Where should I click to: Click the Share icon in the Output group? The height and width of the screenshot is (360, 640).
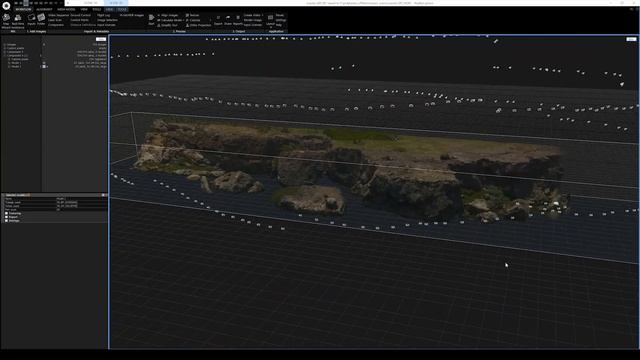click(228, 18)
